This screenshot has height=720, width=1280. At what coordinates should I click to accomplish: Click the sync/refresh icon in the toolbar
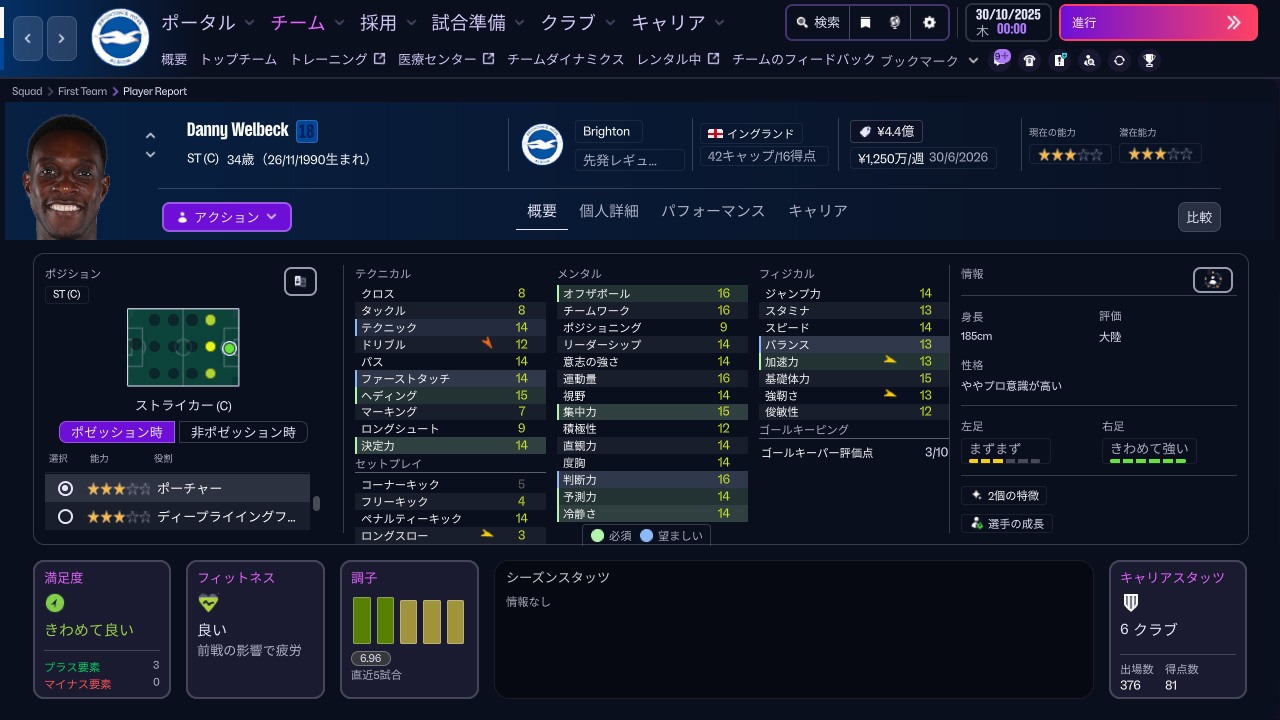click(x=1121, y=60)
